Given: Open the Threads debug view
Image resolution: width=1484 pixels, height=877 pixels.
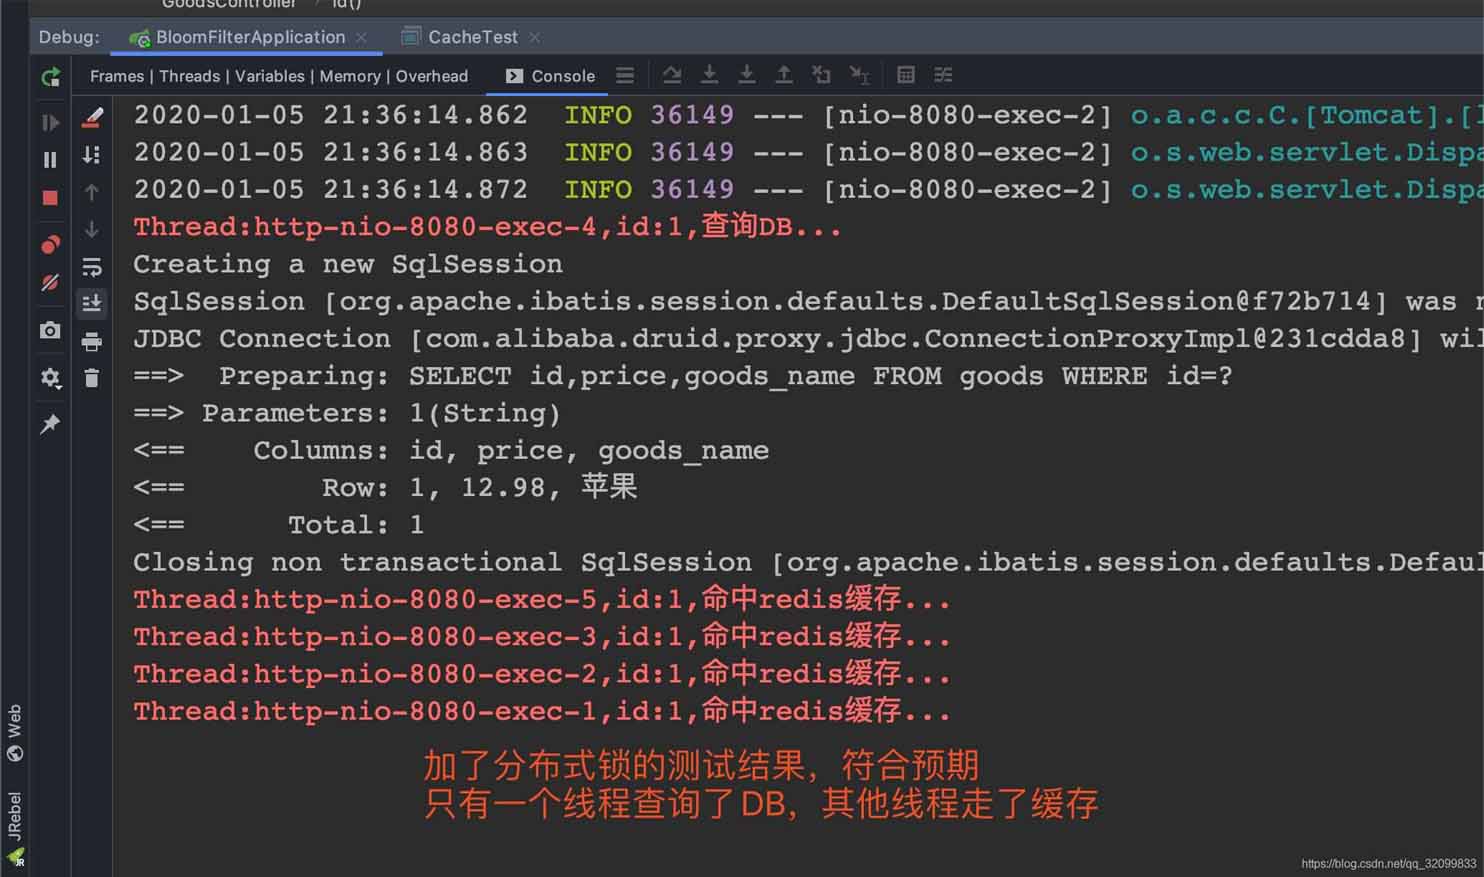Looking at the screenshot, I should pos(189,76).
